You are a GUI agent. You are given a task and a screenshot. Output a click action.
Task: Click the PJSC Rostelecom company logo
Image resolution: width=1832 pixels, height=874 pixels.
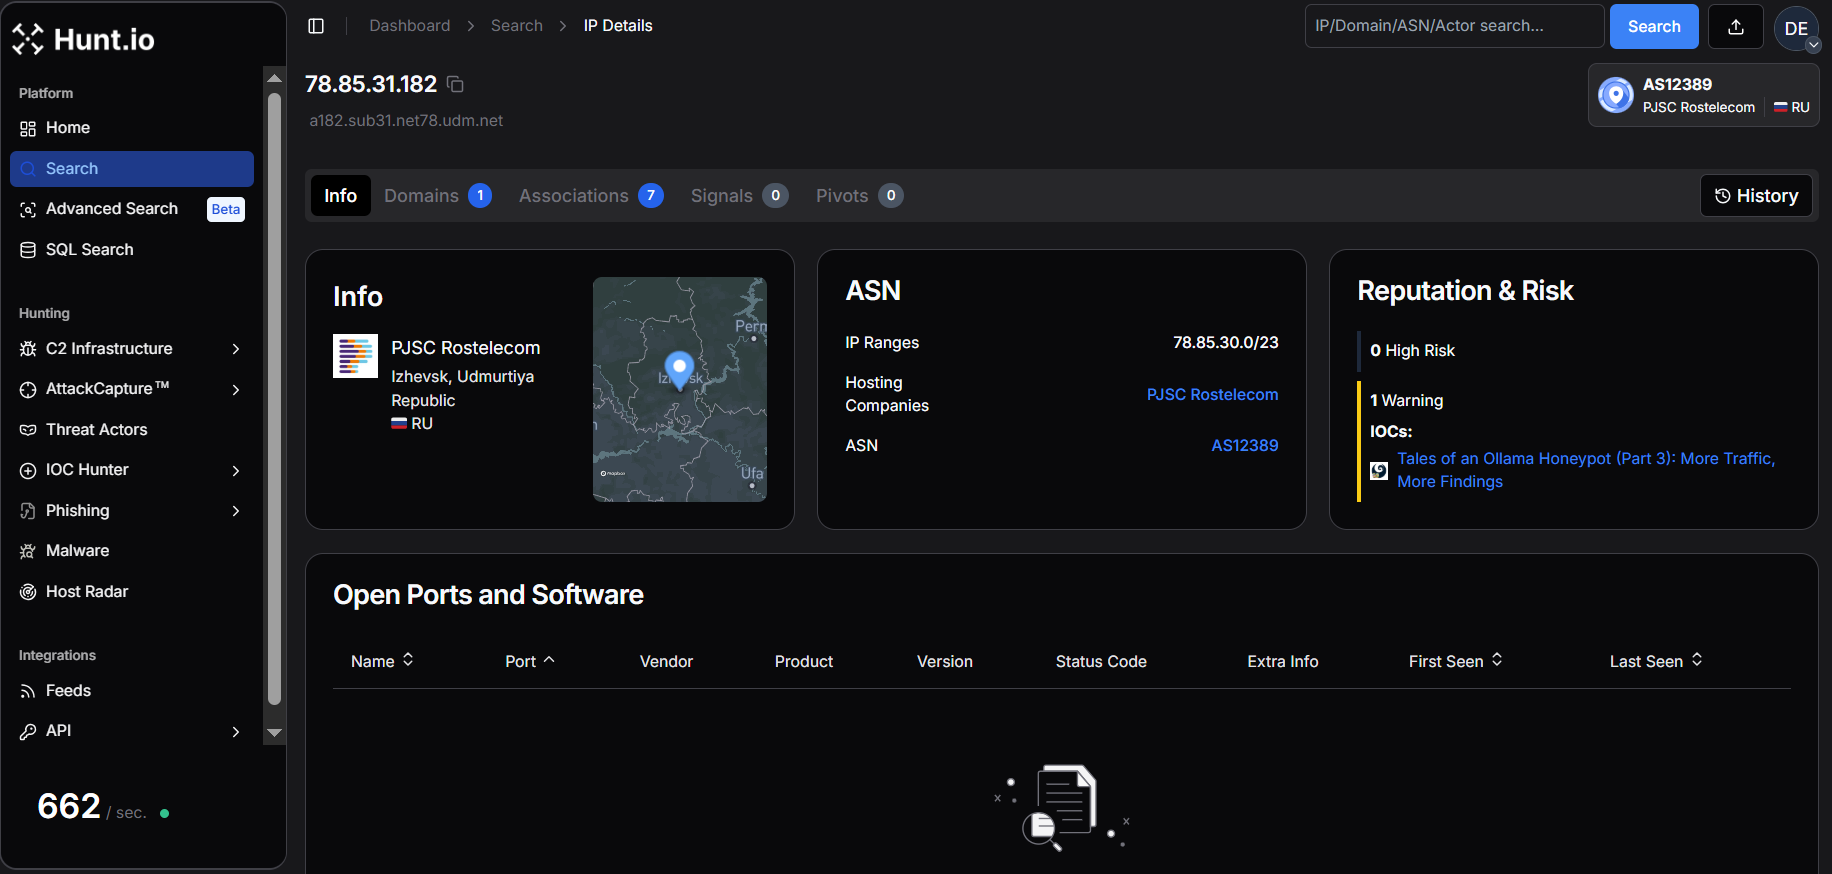(355, 356)
